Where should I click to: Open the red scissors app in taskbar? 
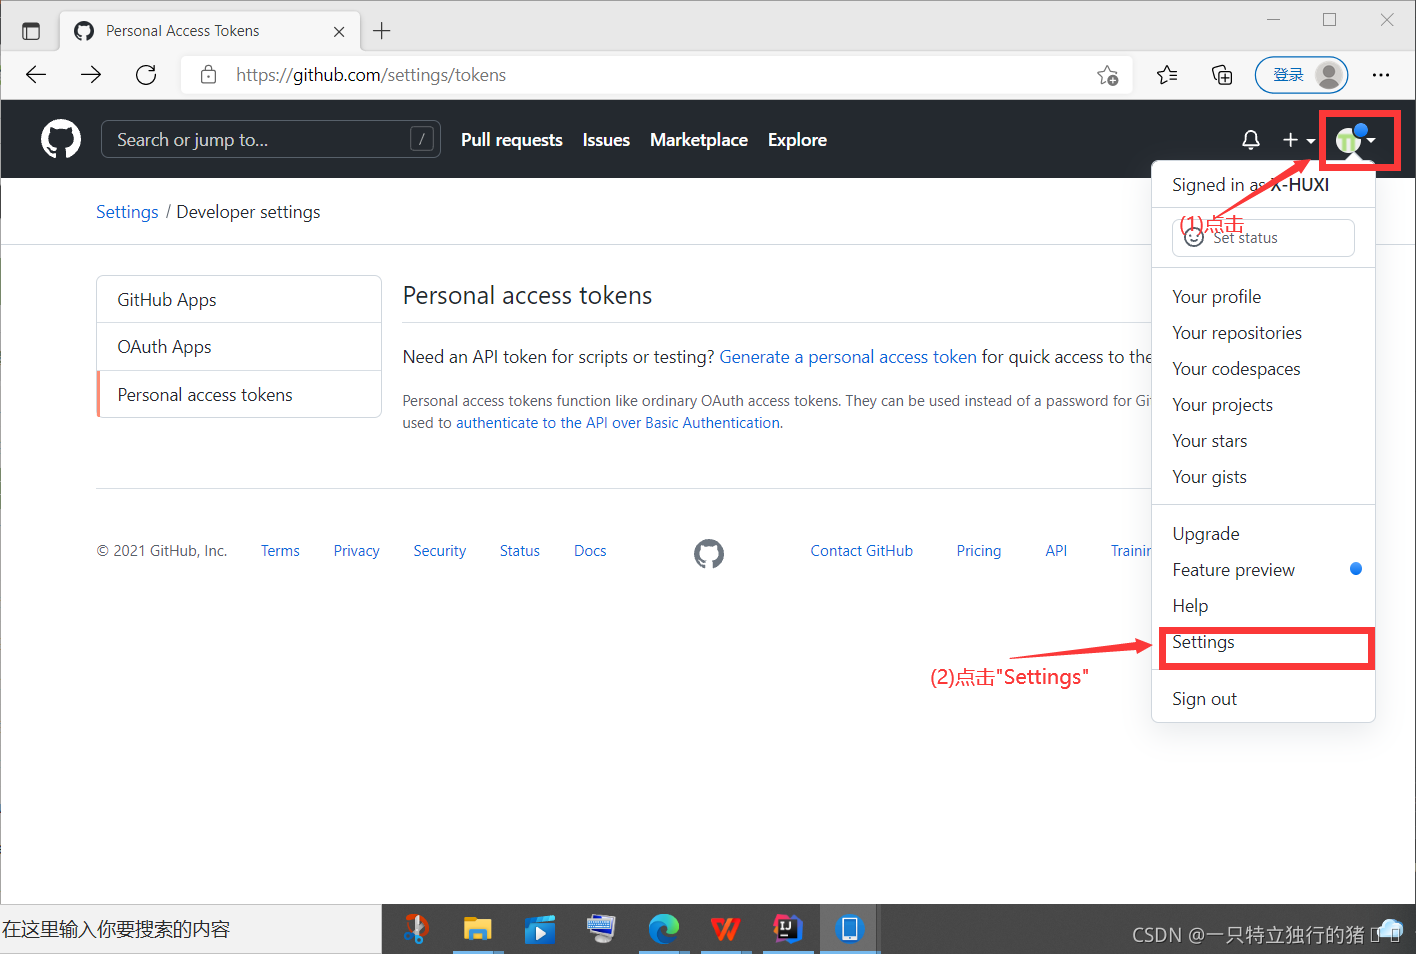[416, 929]
